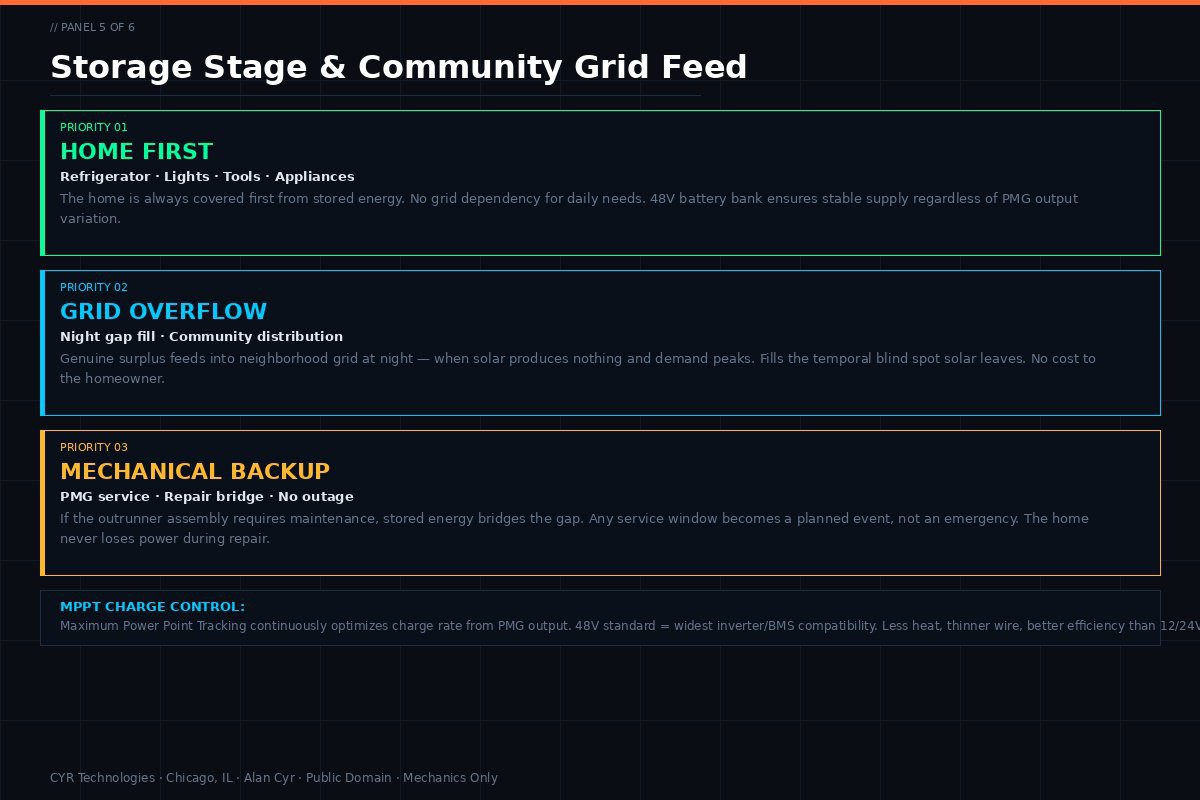This screenshot has width=1200, height=800.
Task: Click the "PRIORITY 01" label
Action: 94,127
